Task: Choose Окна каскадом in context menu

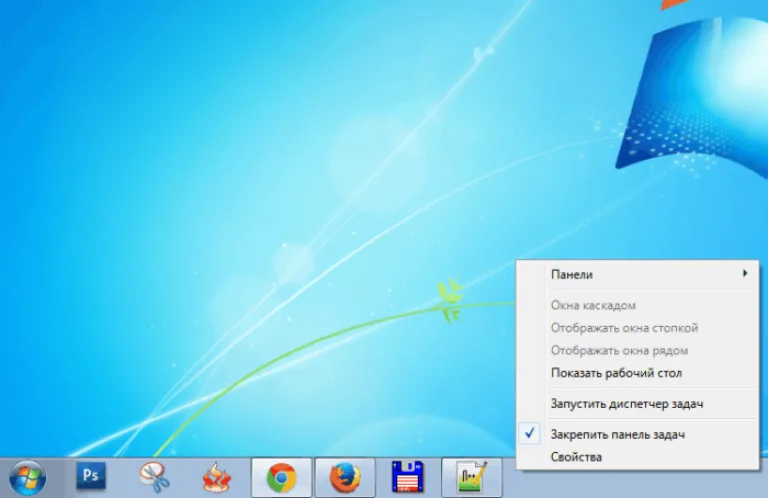Action: point(638,305)
